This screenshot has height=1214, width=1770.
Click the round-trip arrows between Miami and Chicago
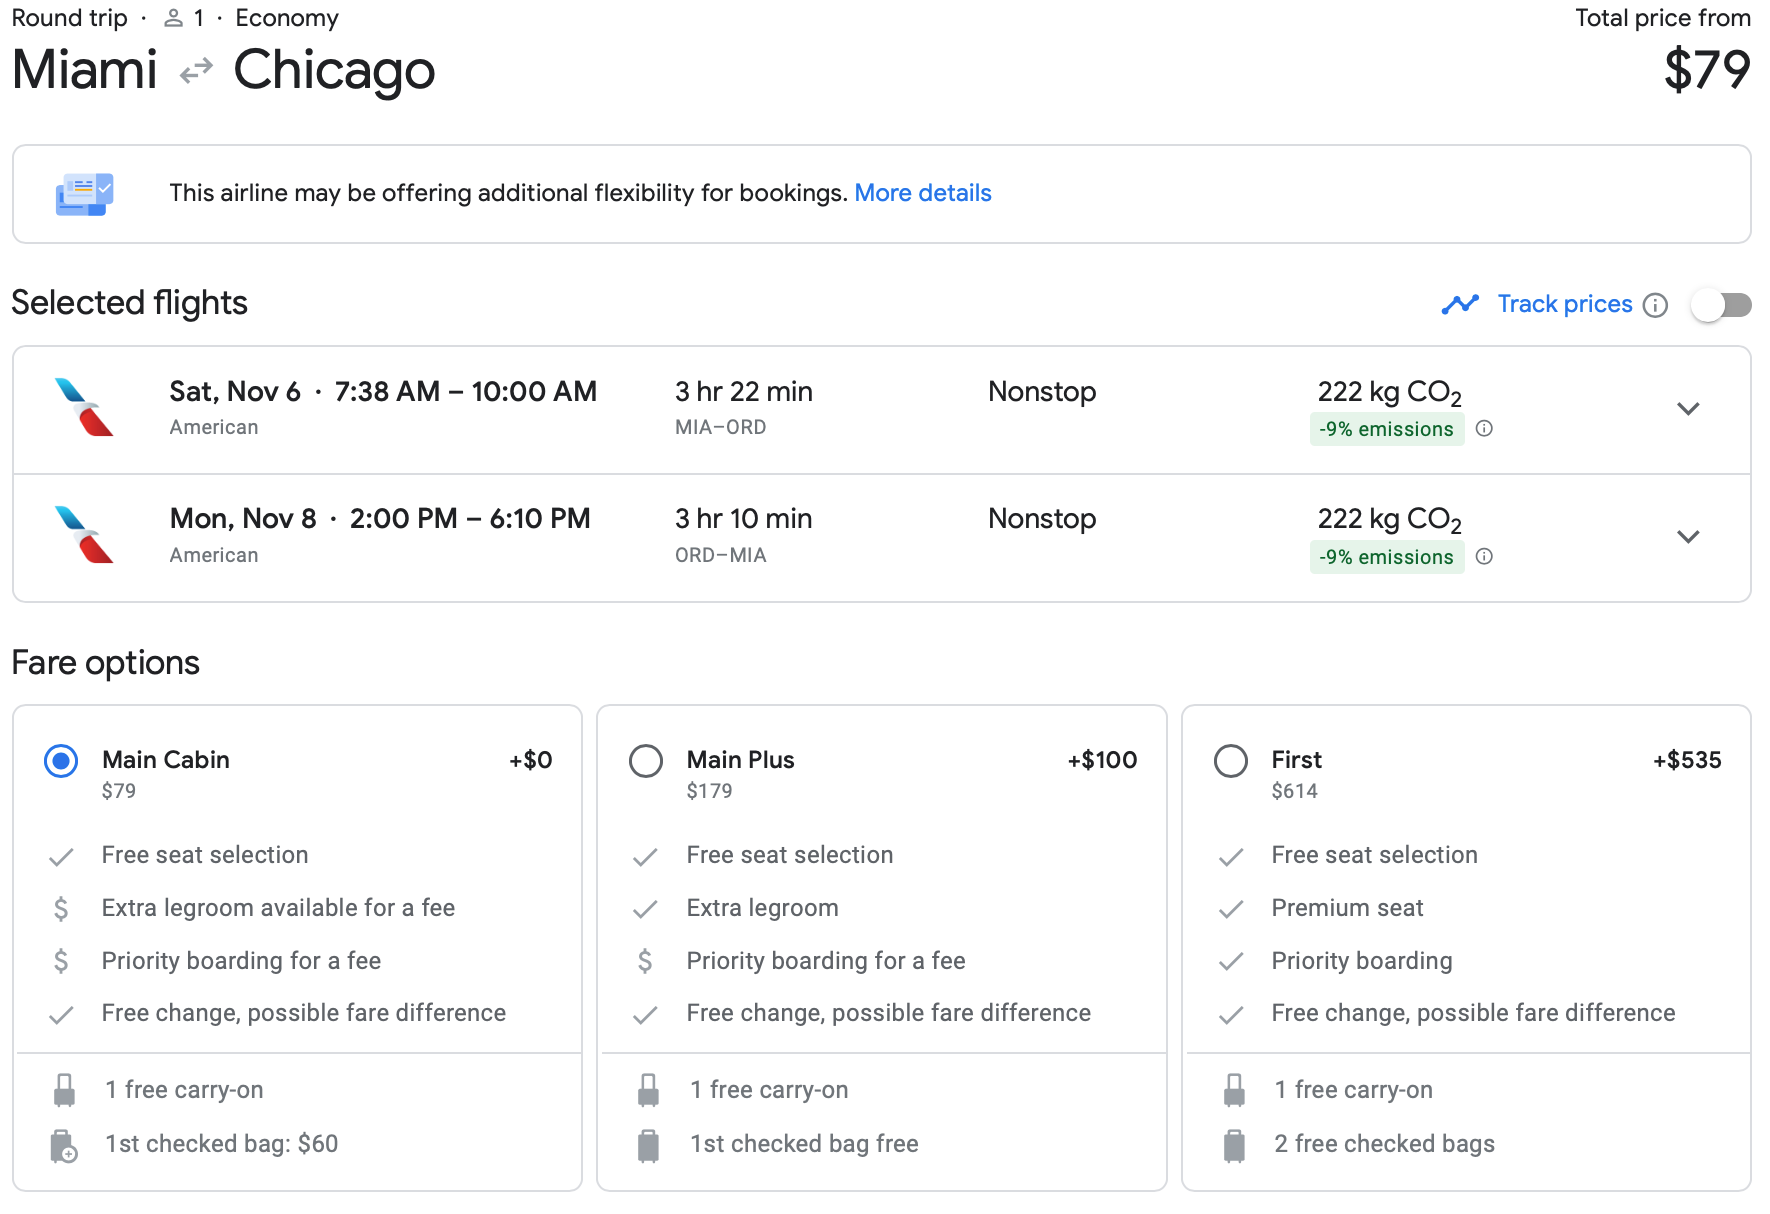pos(196,71)
